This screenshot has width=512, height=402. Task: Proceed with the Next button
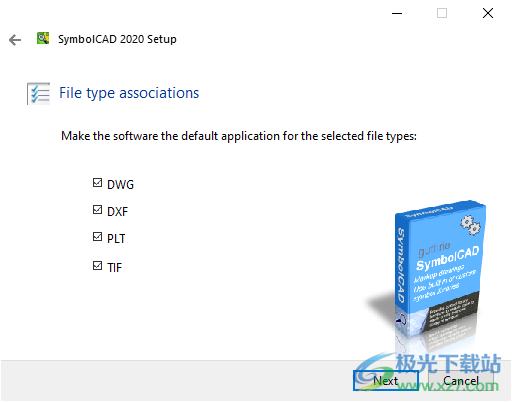pyautogui.click(x=386, y=380)
